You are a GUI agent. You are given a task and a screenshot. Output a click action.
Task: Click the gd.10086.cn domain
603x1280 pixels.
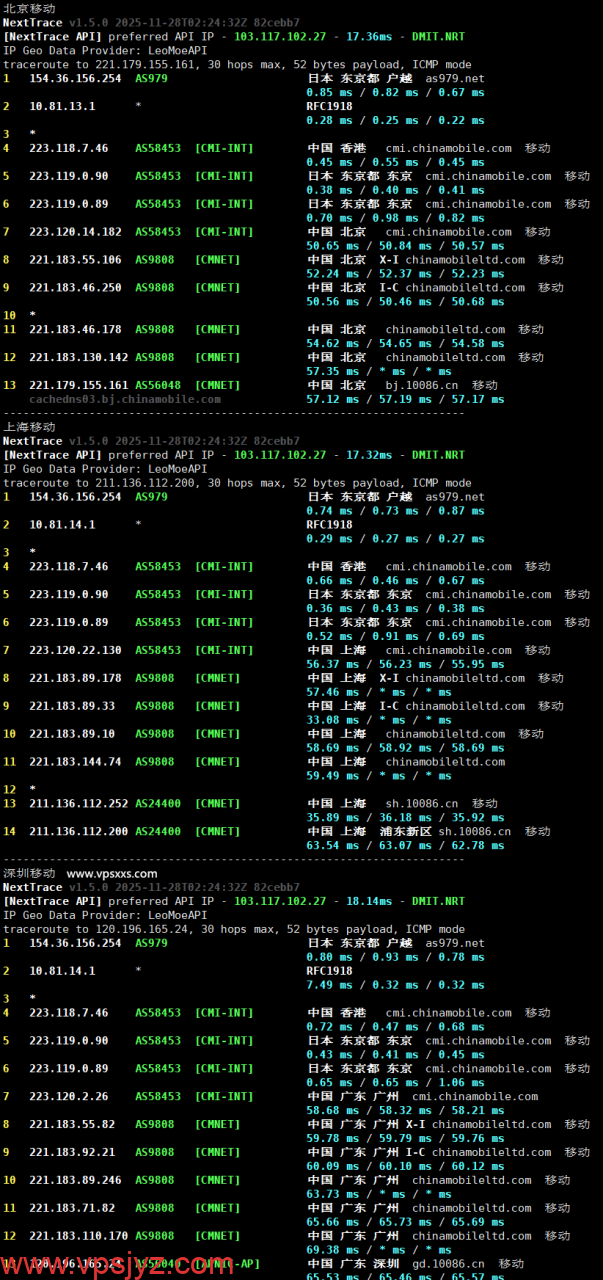click(x=448, y=1264)
